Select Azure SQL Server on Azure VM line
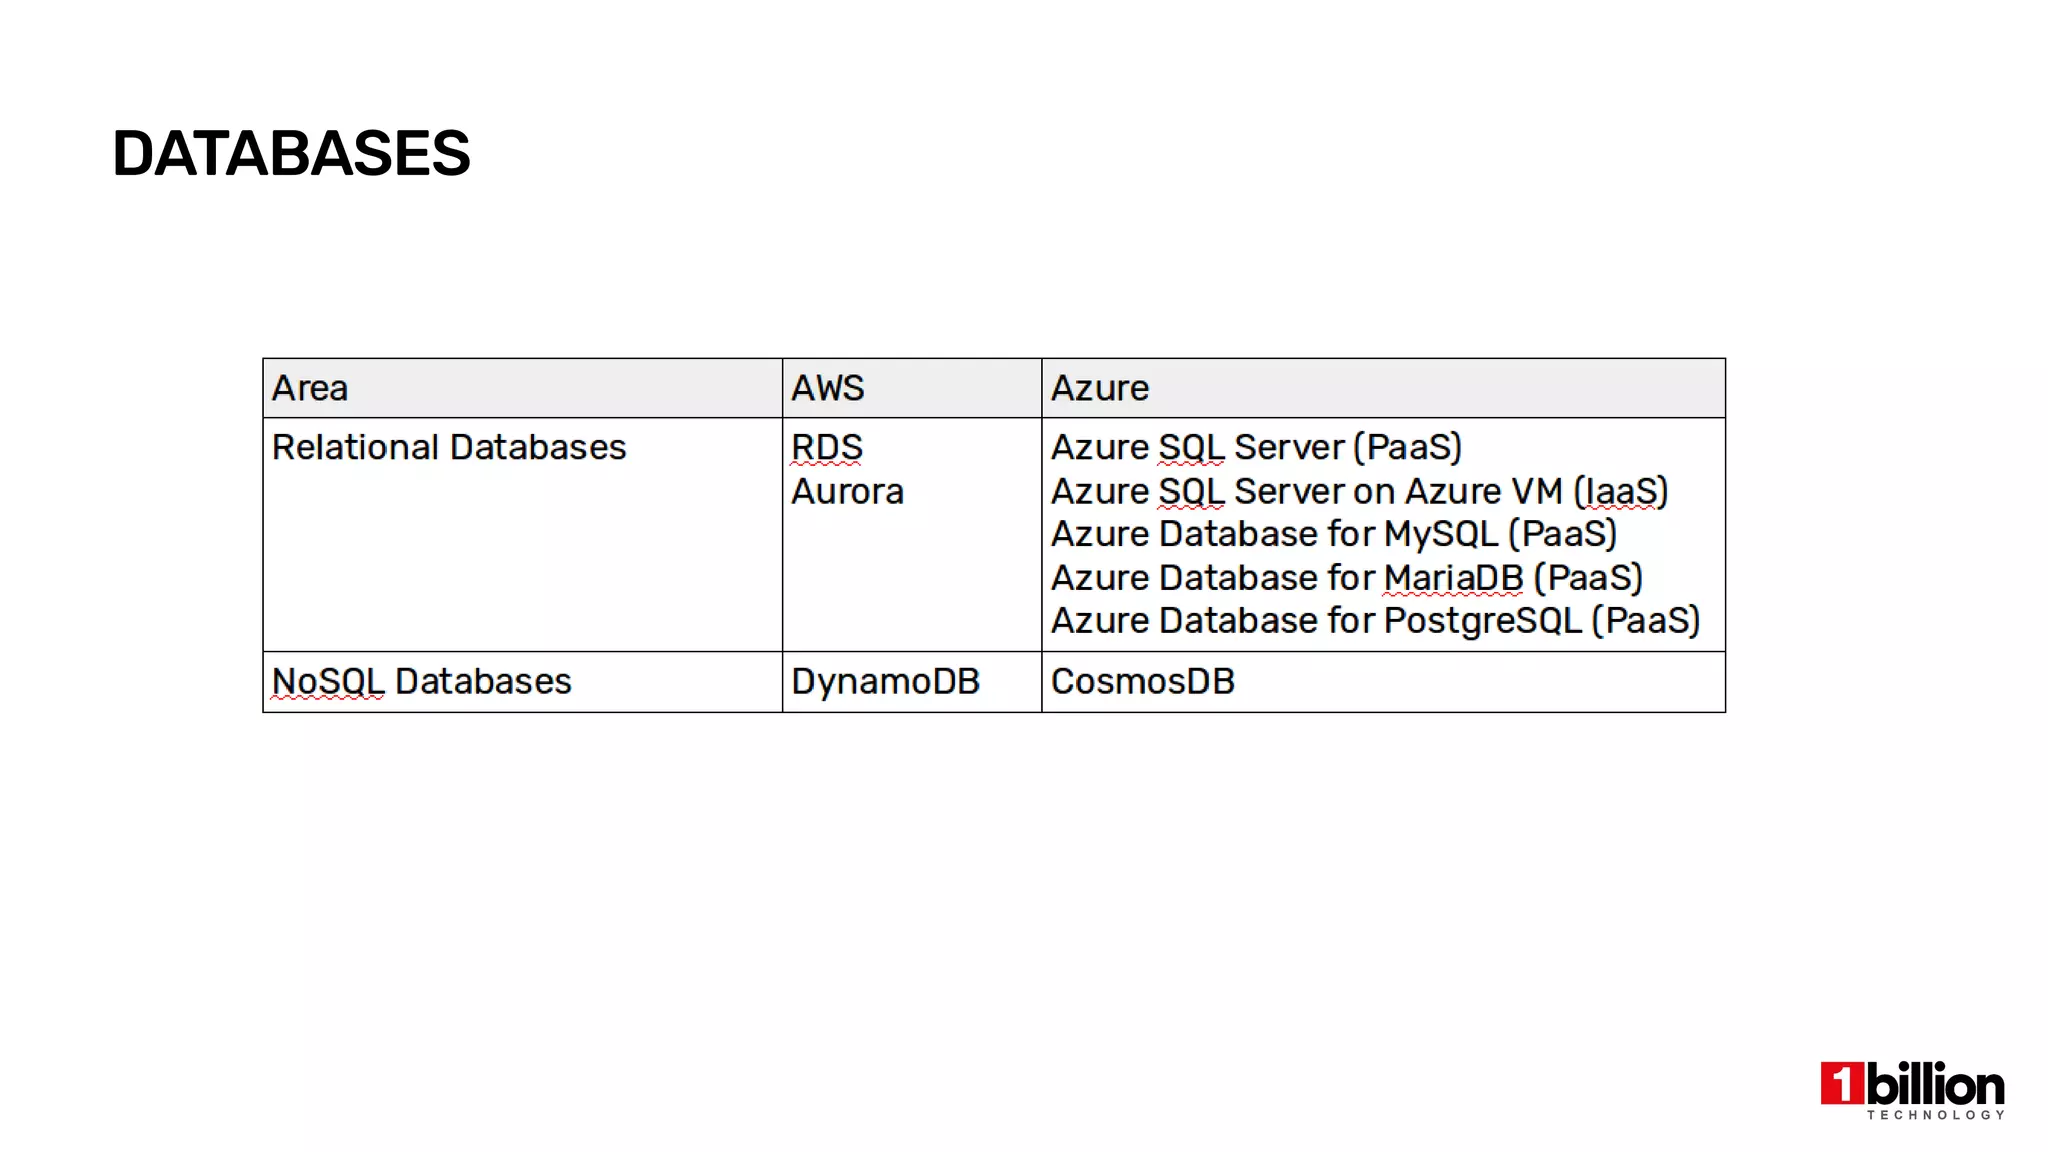The image size is (2048, 1152). click(x=1359, y=491)
